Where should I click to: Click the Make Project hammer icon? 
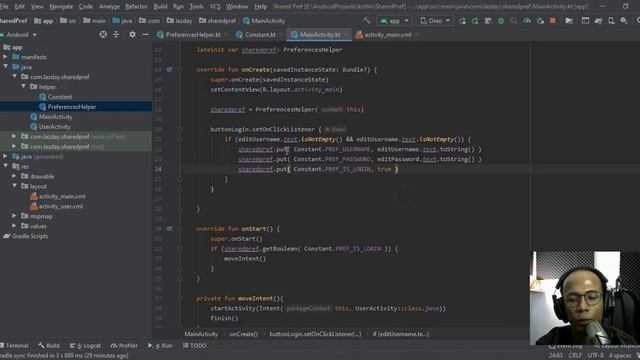pos(367,20)
